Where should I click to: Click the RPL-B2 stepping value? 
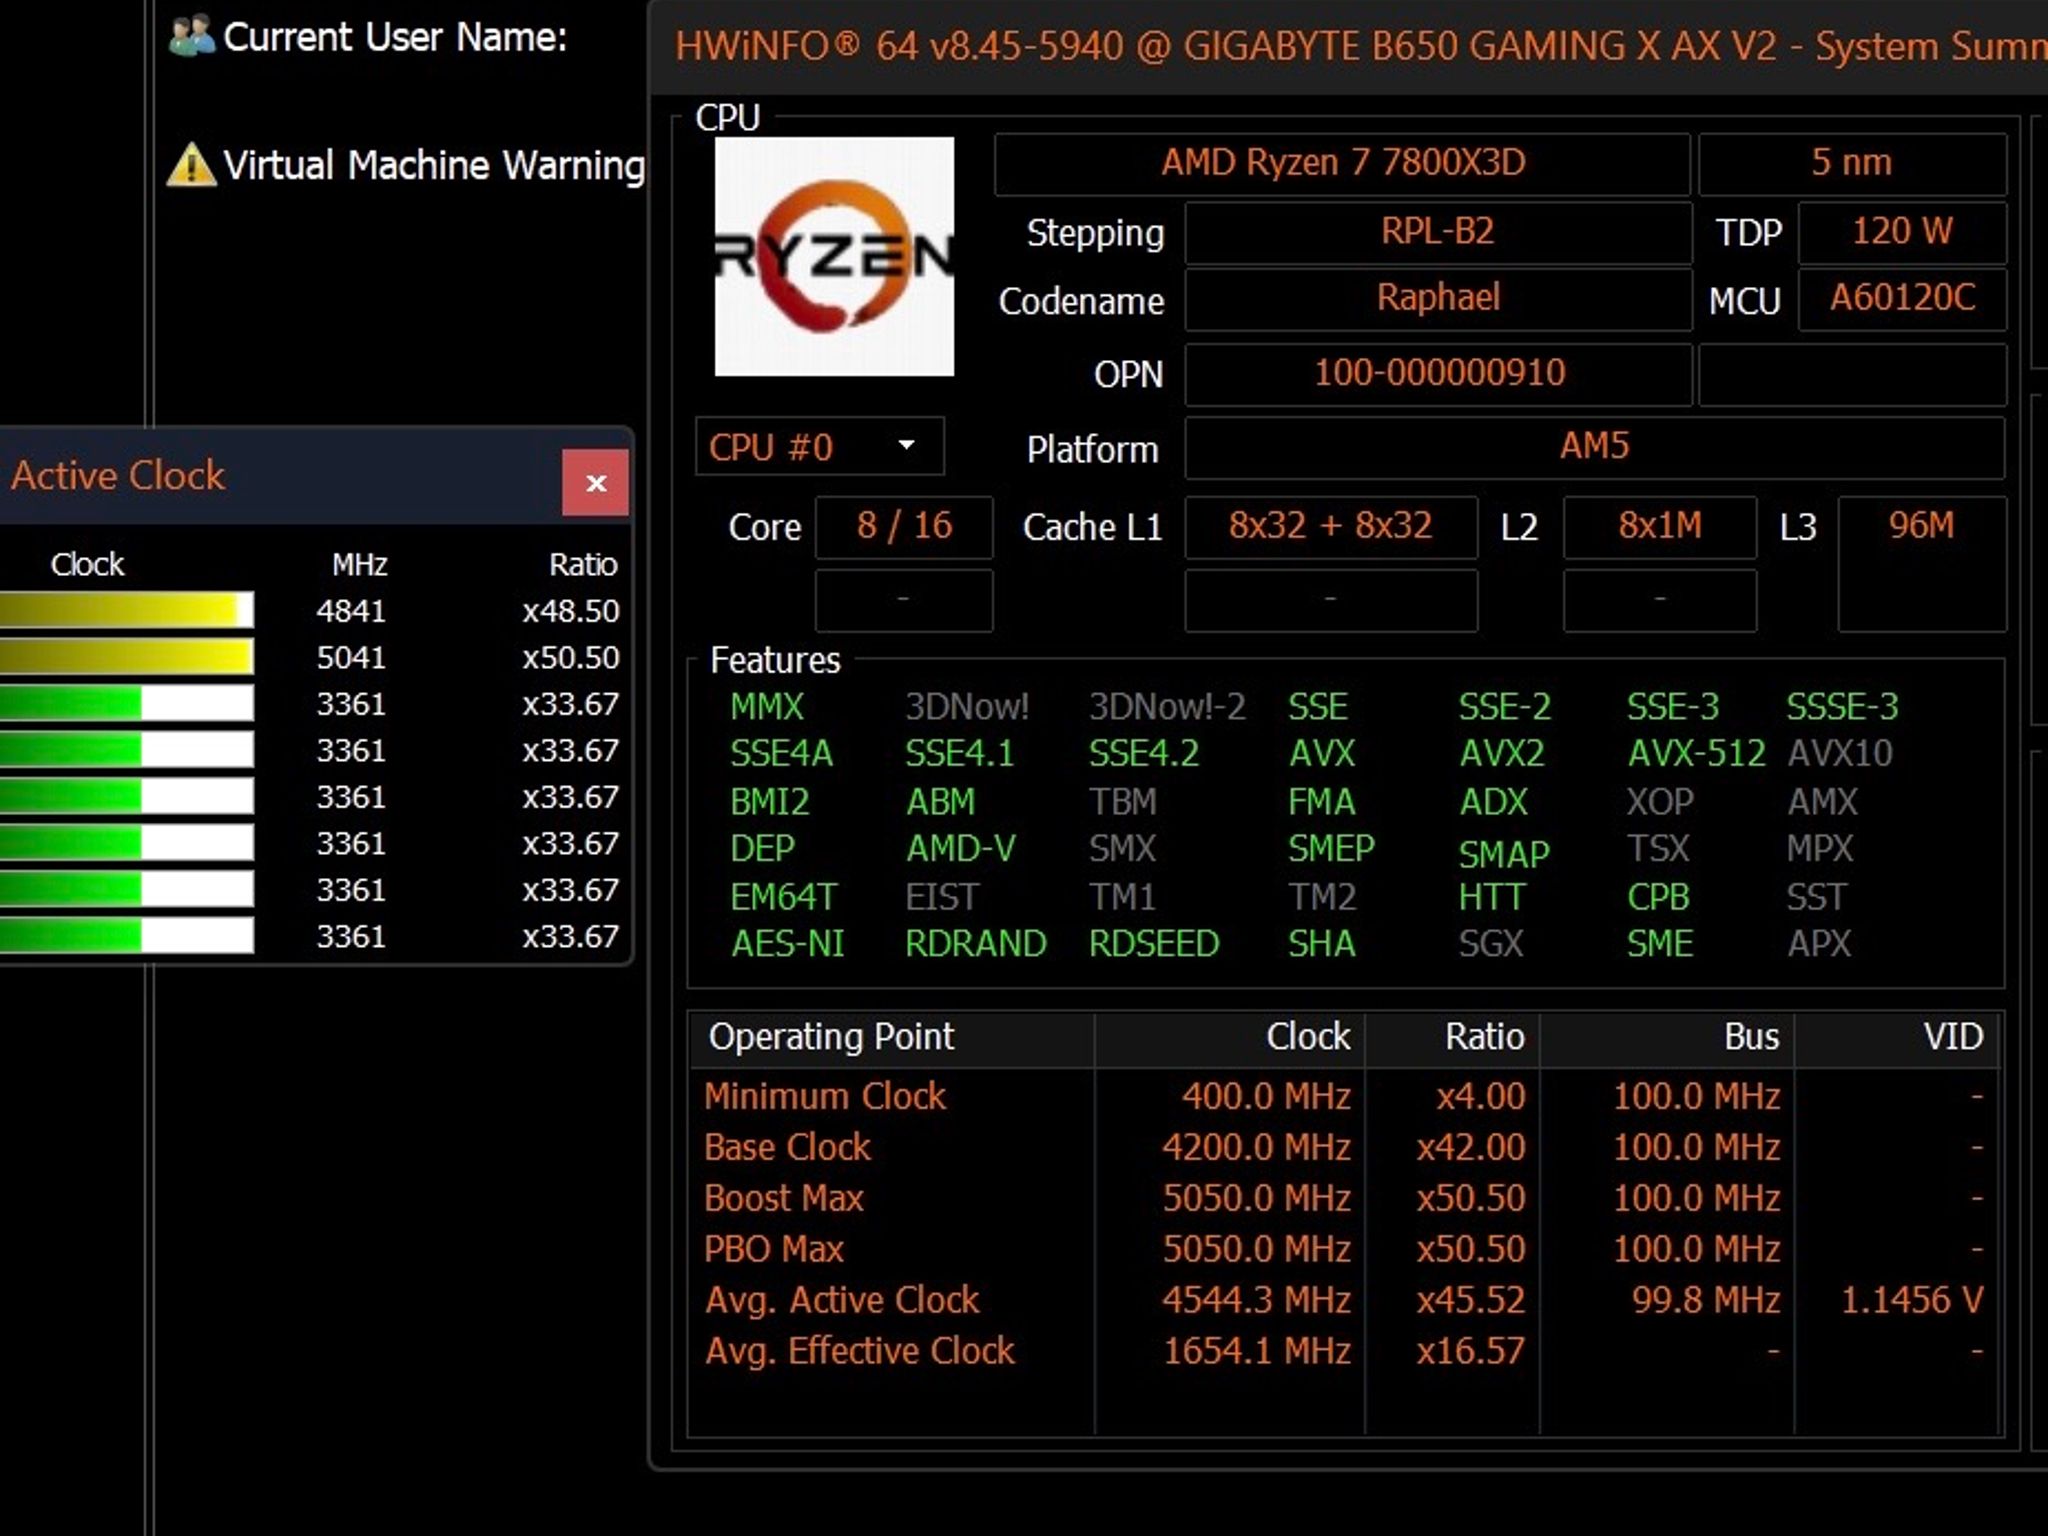click(1438, 232)
